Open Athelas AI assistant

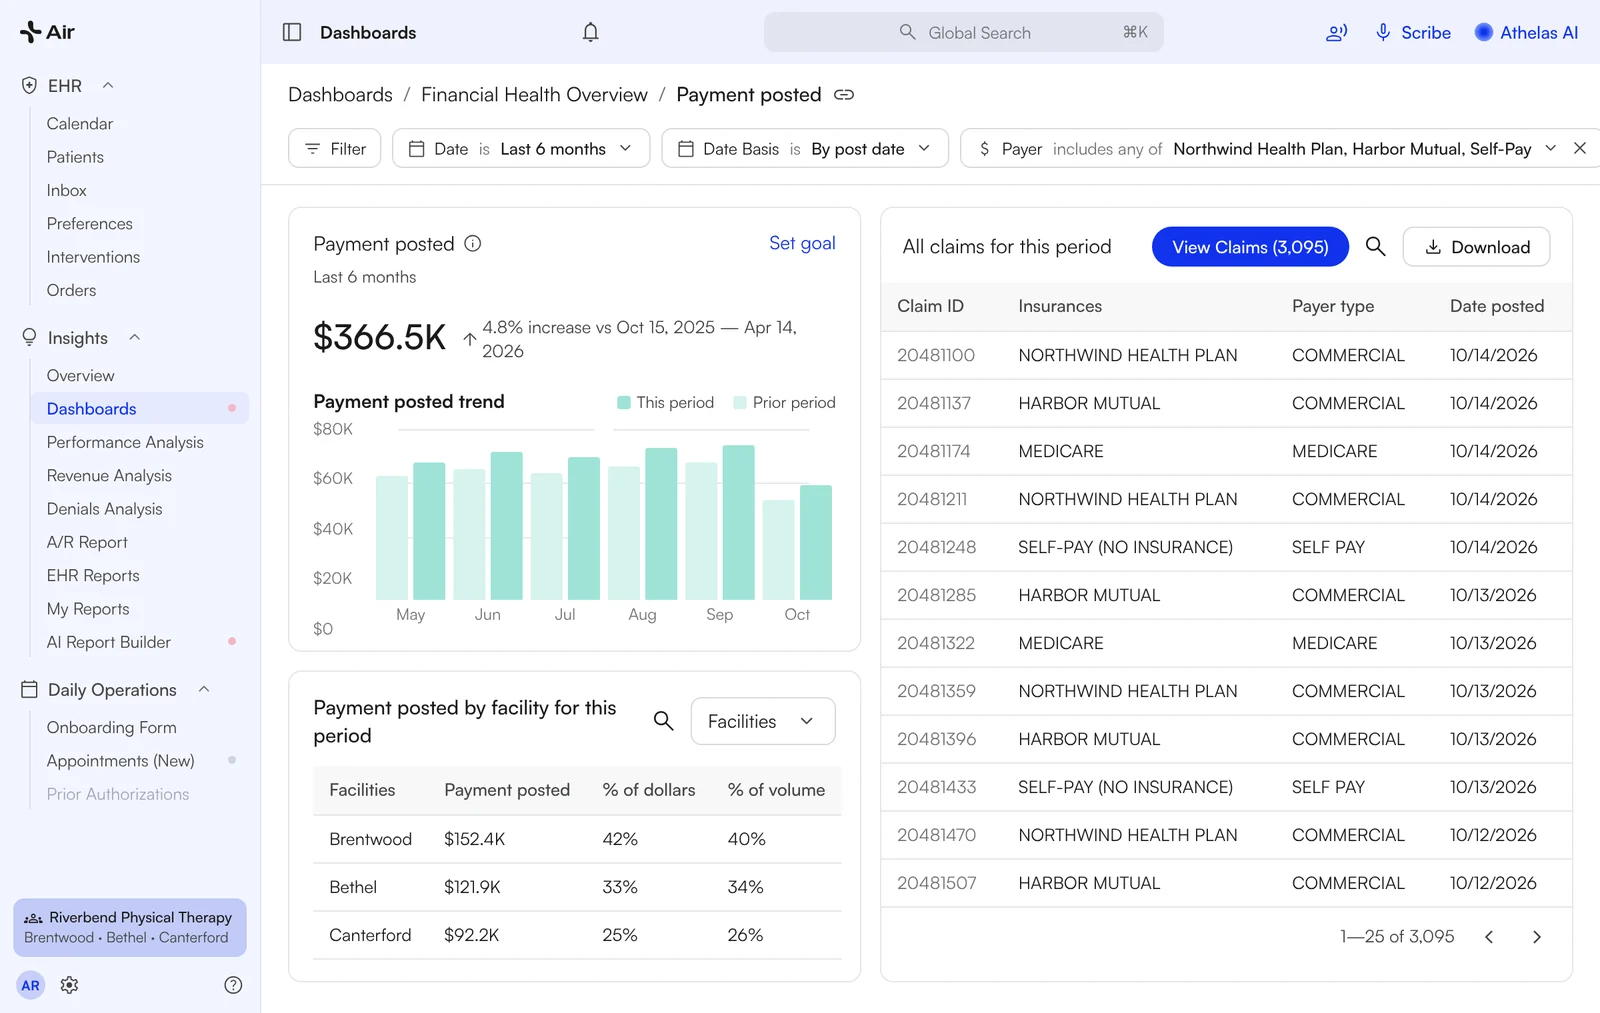pyautogui.click(x=1526, y=32)
